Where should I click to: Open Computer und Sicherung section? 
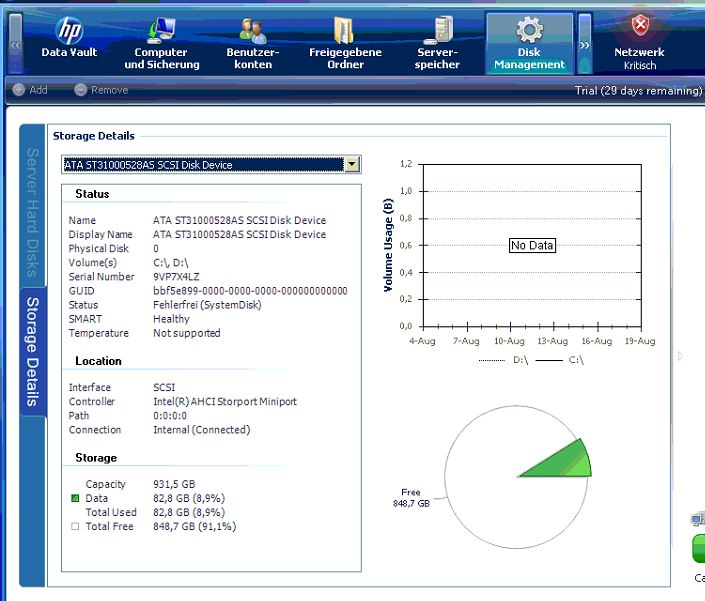point(161,43)
